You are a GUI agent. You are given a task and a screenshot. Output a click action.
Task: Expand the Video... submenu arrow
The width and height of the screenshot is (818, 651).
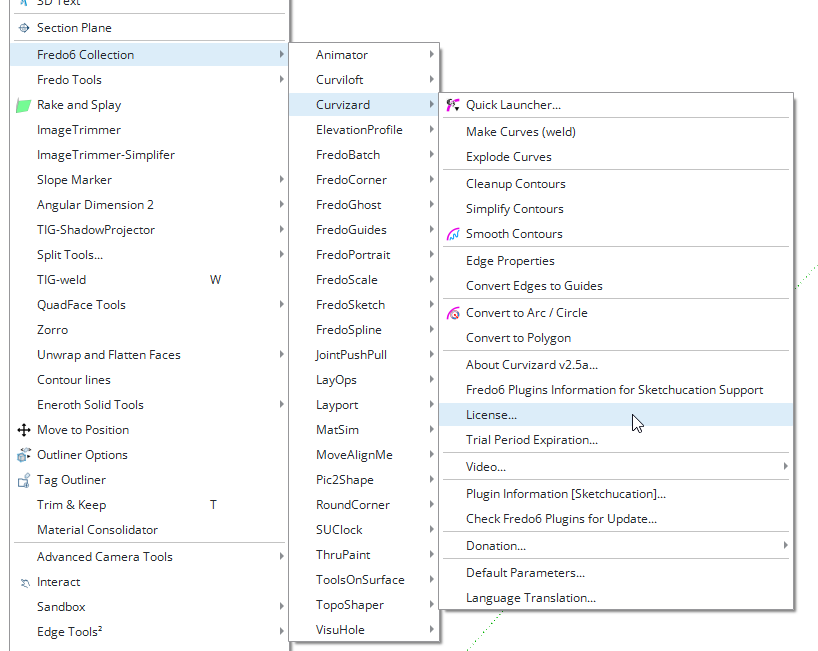[785, 466]
